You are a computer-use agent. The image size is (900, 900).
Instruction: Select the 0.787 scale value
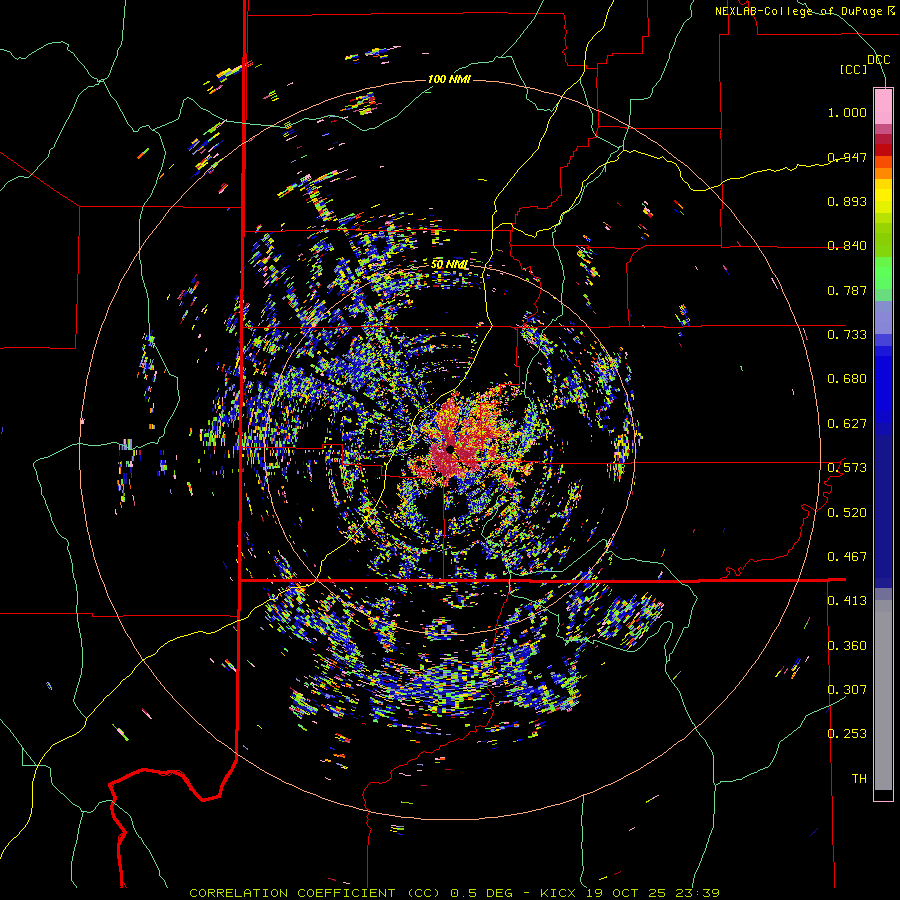847,290
